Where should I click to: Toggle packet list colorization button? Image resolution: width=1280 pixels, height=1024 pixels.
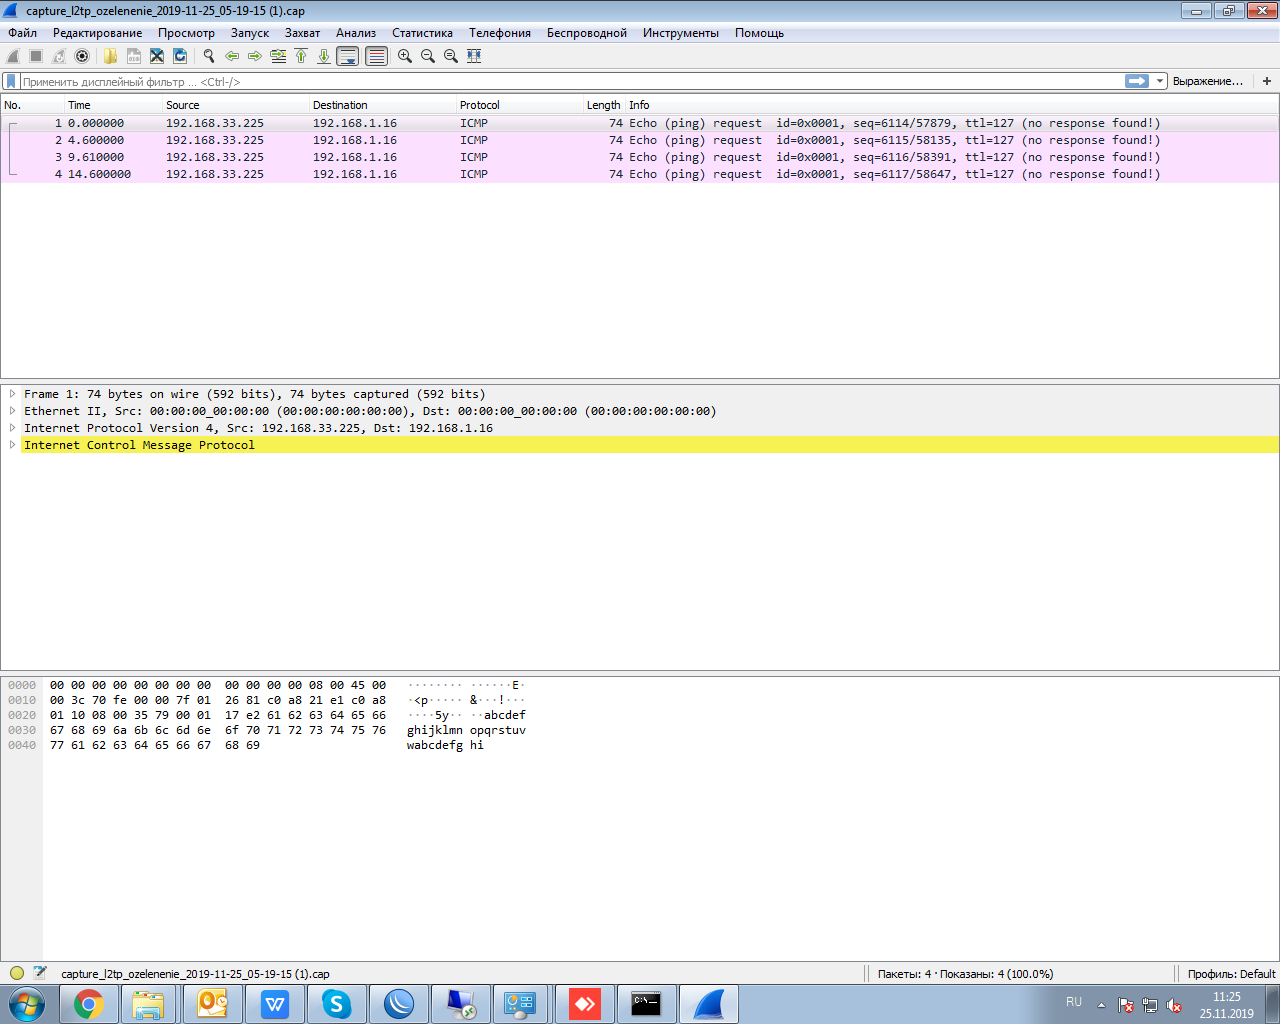(376, 56)
